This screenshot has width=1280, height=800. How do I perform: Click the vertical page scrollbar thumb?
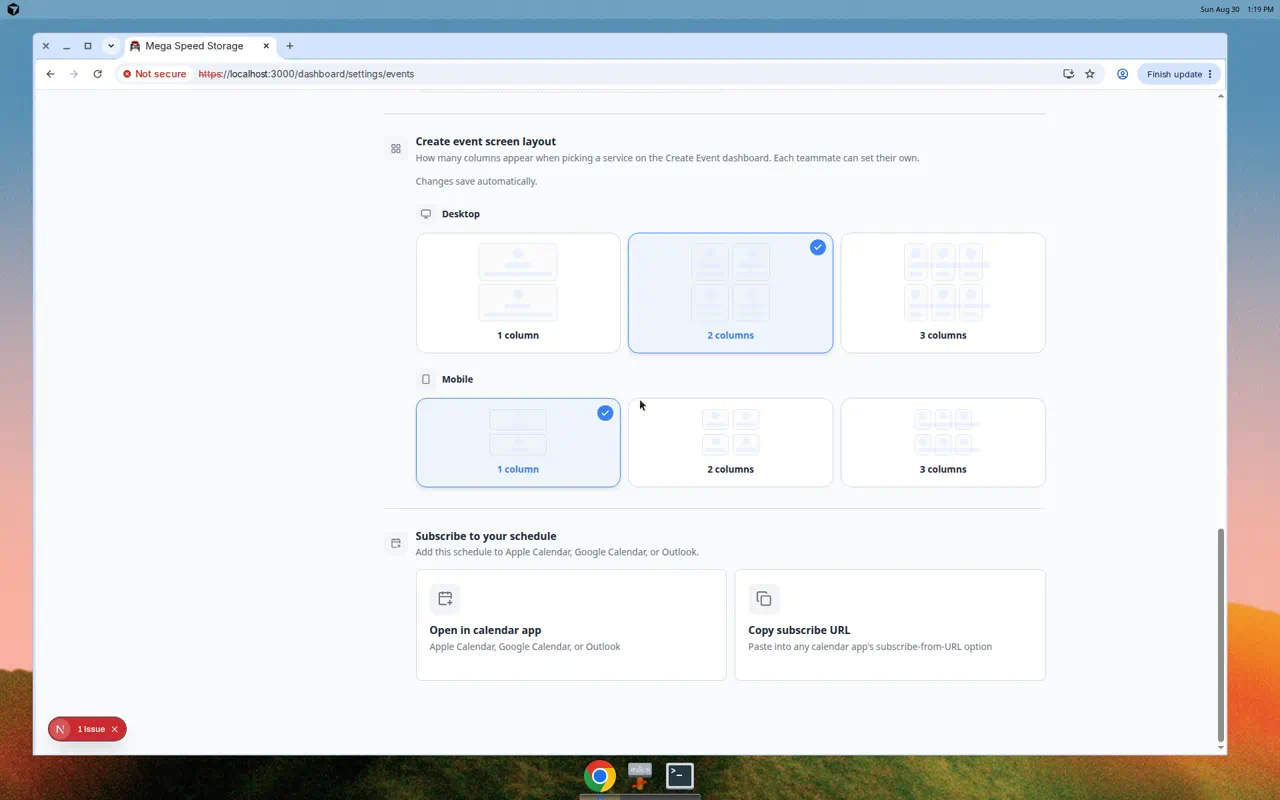(x=1221, y=635)
